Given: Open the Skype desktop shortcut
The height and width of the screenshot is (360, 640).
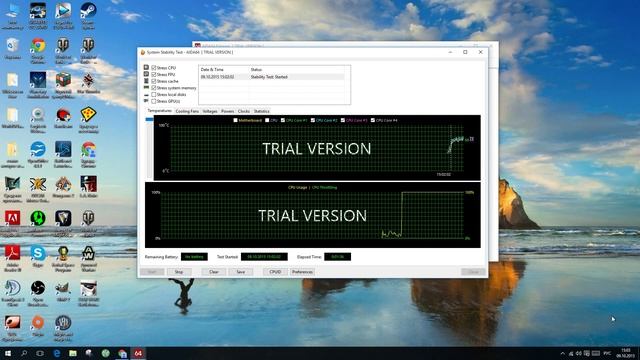Looking at the screenshot, I should (38, 257).
